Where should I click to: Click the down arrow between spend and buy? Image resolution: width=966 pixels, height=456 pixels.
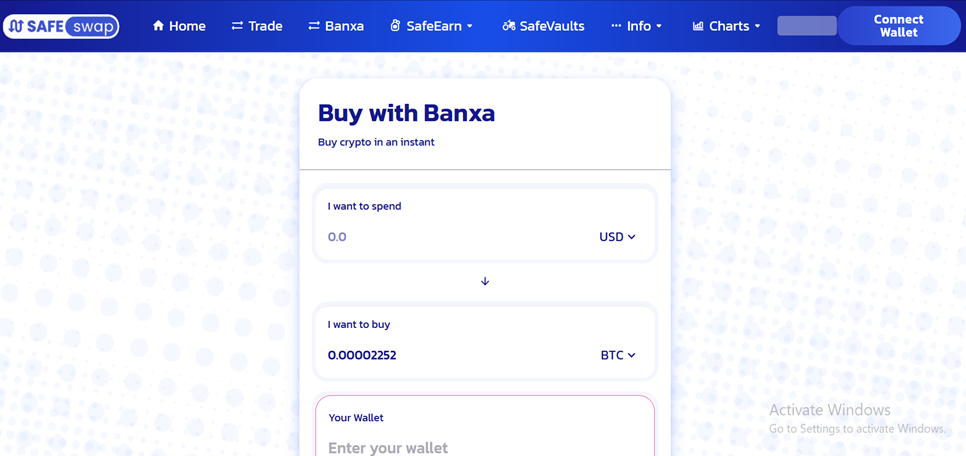click(x=485, y=281)
